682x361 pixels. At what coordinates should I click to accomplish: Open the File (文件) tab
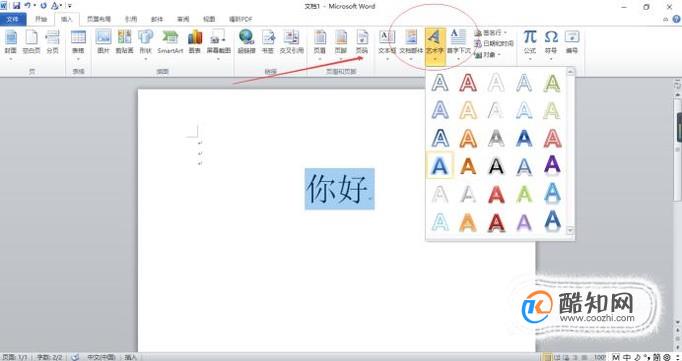pos(13,19)
